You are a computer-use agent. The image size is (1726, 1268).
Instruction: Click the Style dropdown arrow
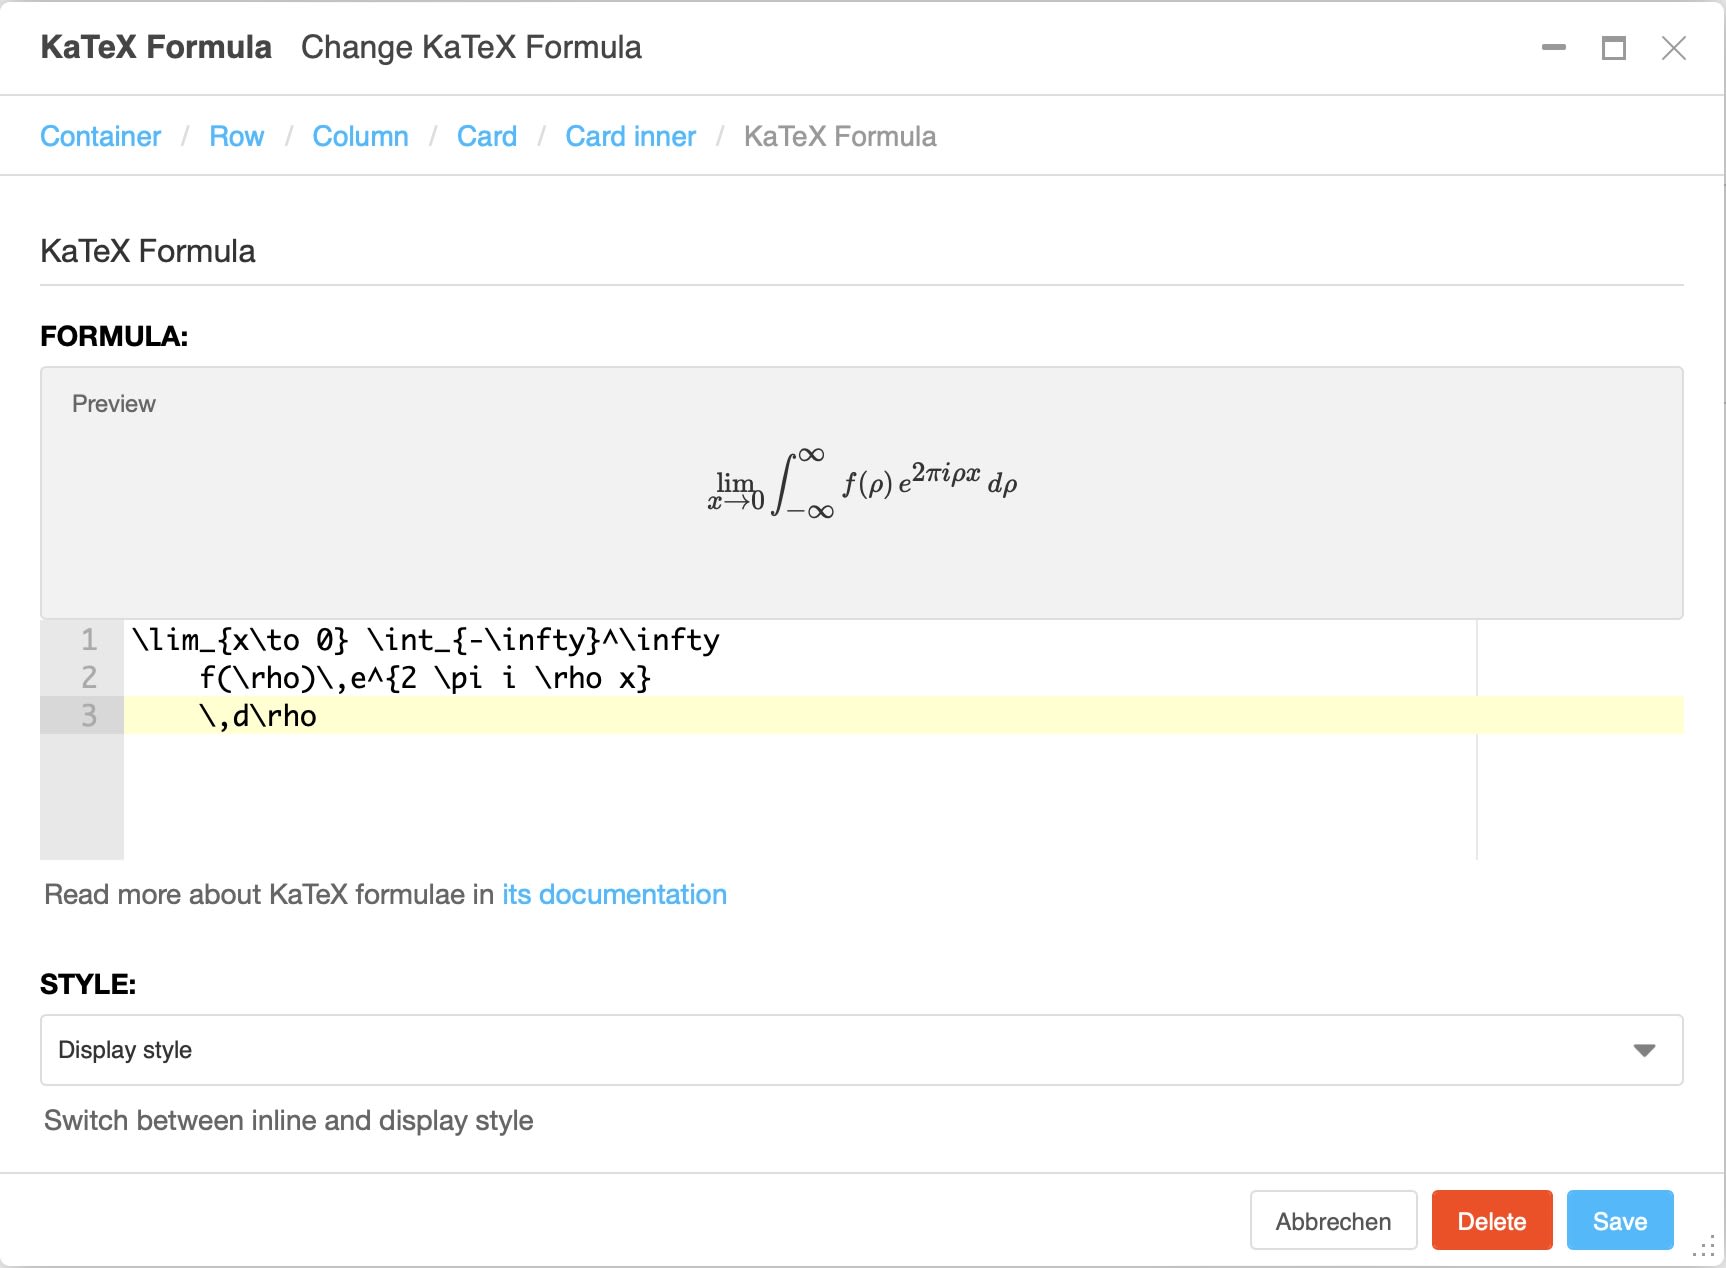coord(1644,1050)
